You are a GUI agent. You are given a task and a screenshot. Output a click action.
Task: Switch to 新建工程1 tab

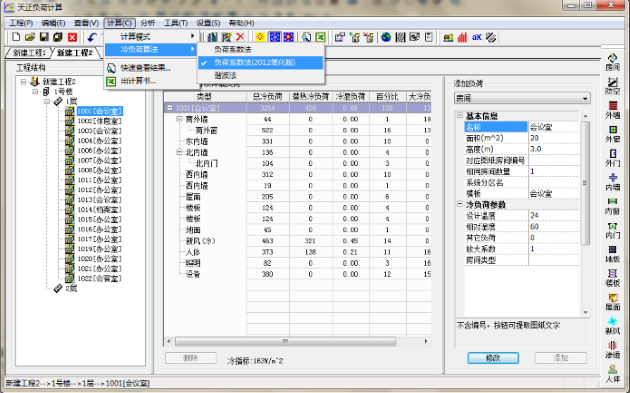29,53
